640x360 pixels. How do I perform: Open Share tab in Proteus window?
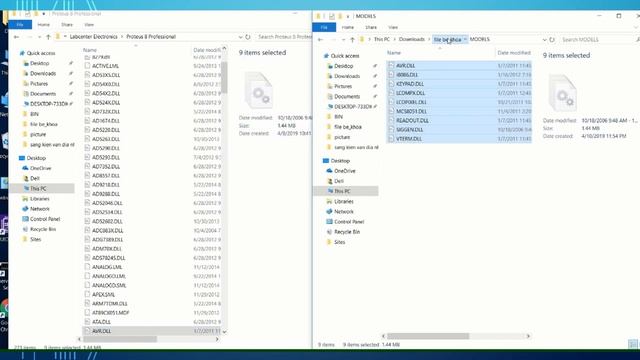(67, 24)
